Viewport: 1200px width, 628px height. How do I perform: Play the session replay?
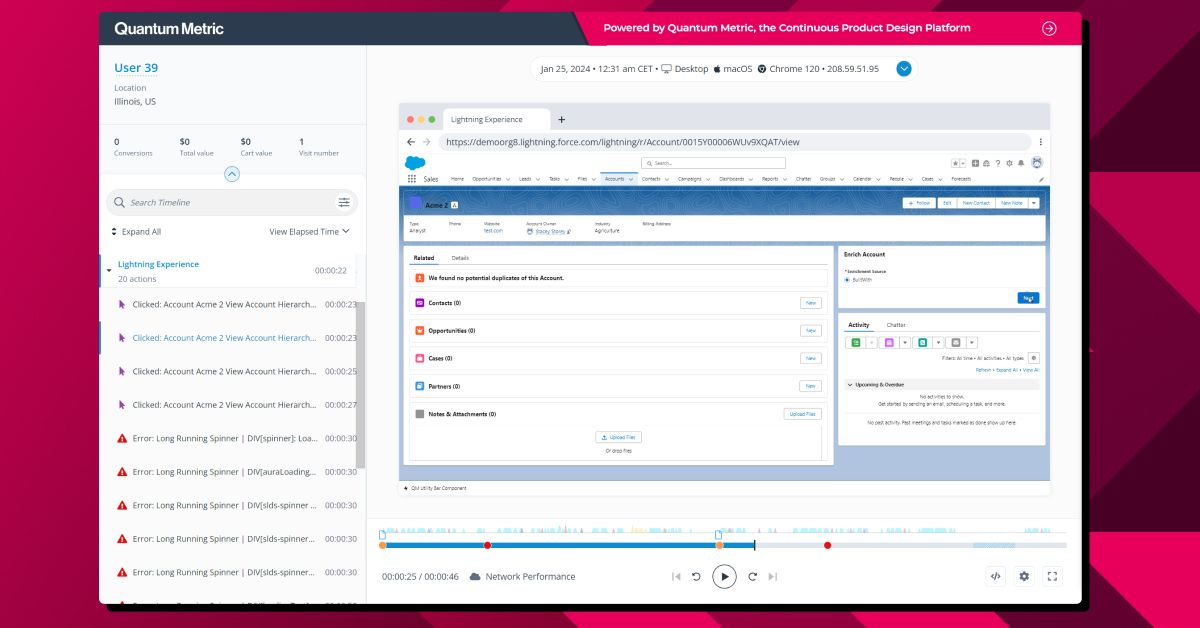coord(724,577)
